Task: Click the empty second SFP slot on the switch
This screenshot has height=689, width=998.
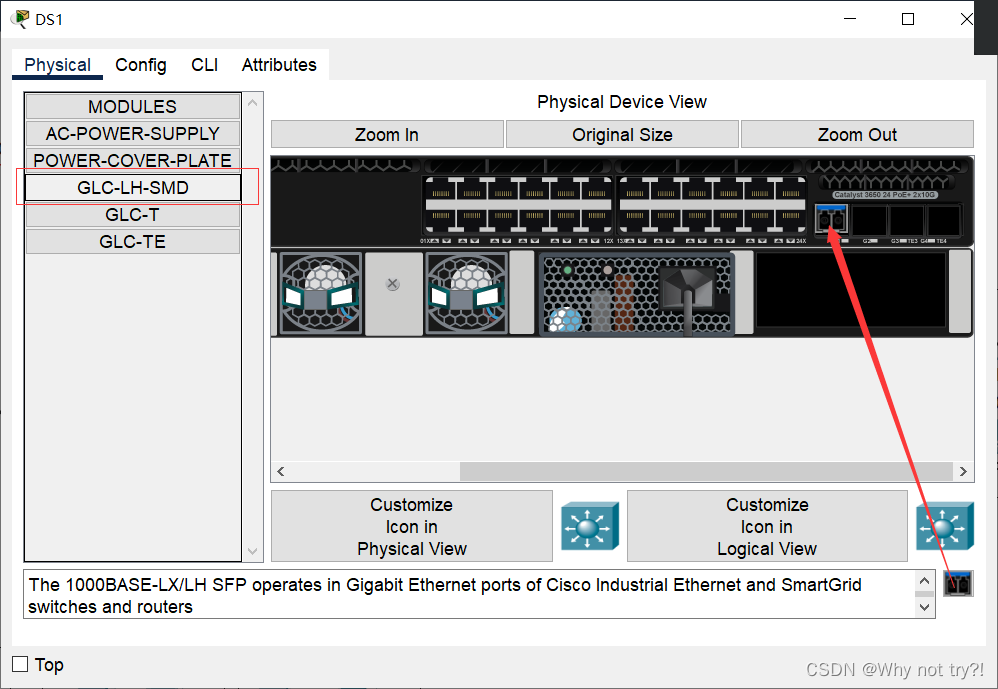Action: (869, 221)
